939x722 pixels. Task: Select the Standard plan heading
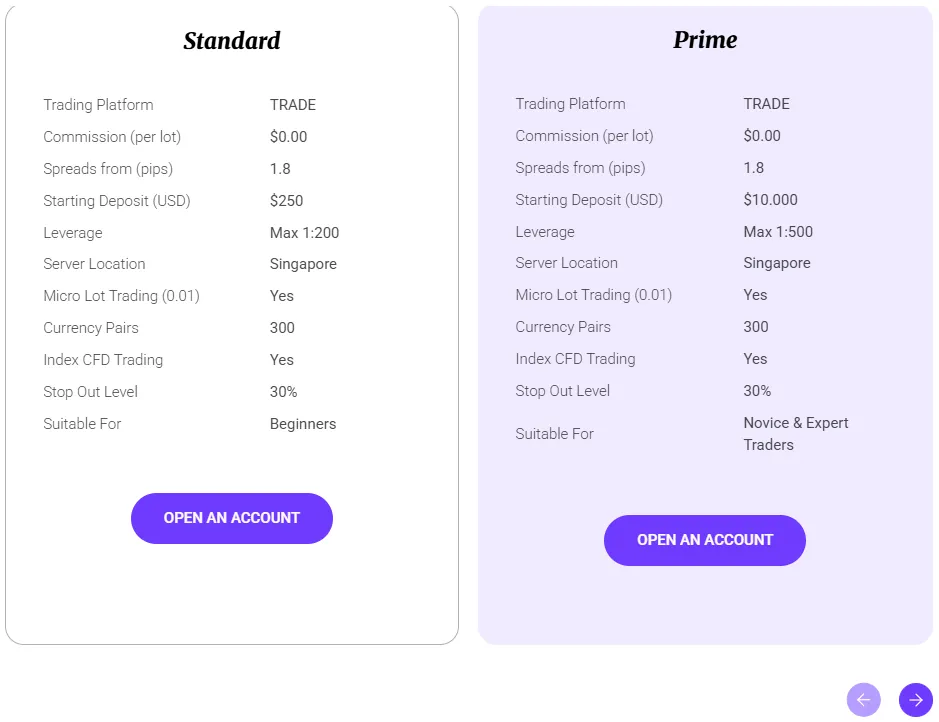232,41
